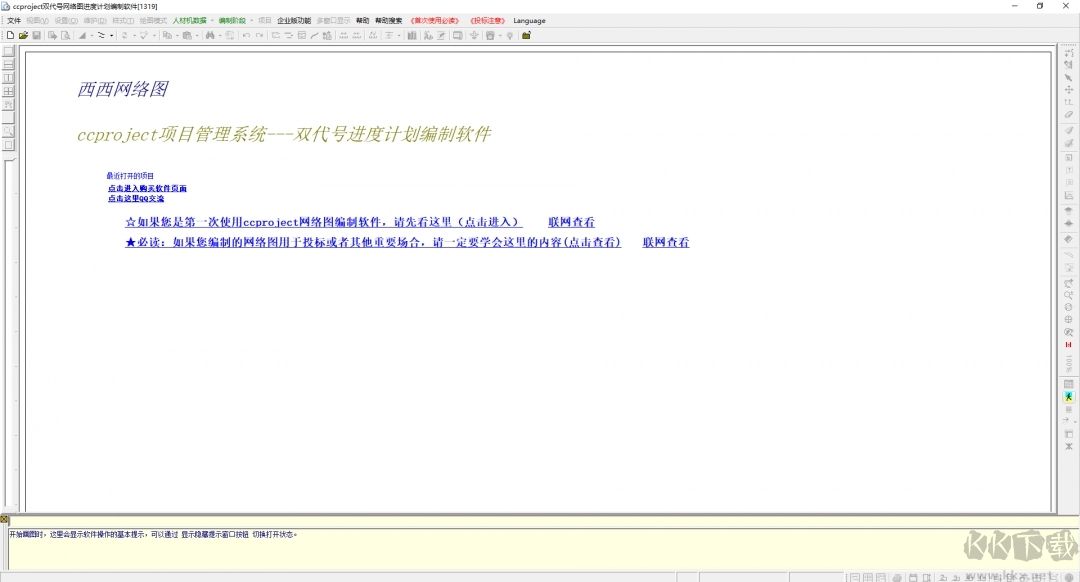
Task: Click the binoculars Find icon in toolbar
Action: (x=211, y=35)
